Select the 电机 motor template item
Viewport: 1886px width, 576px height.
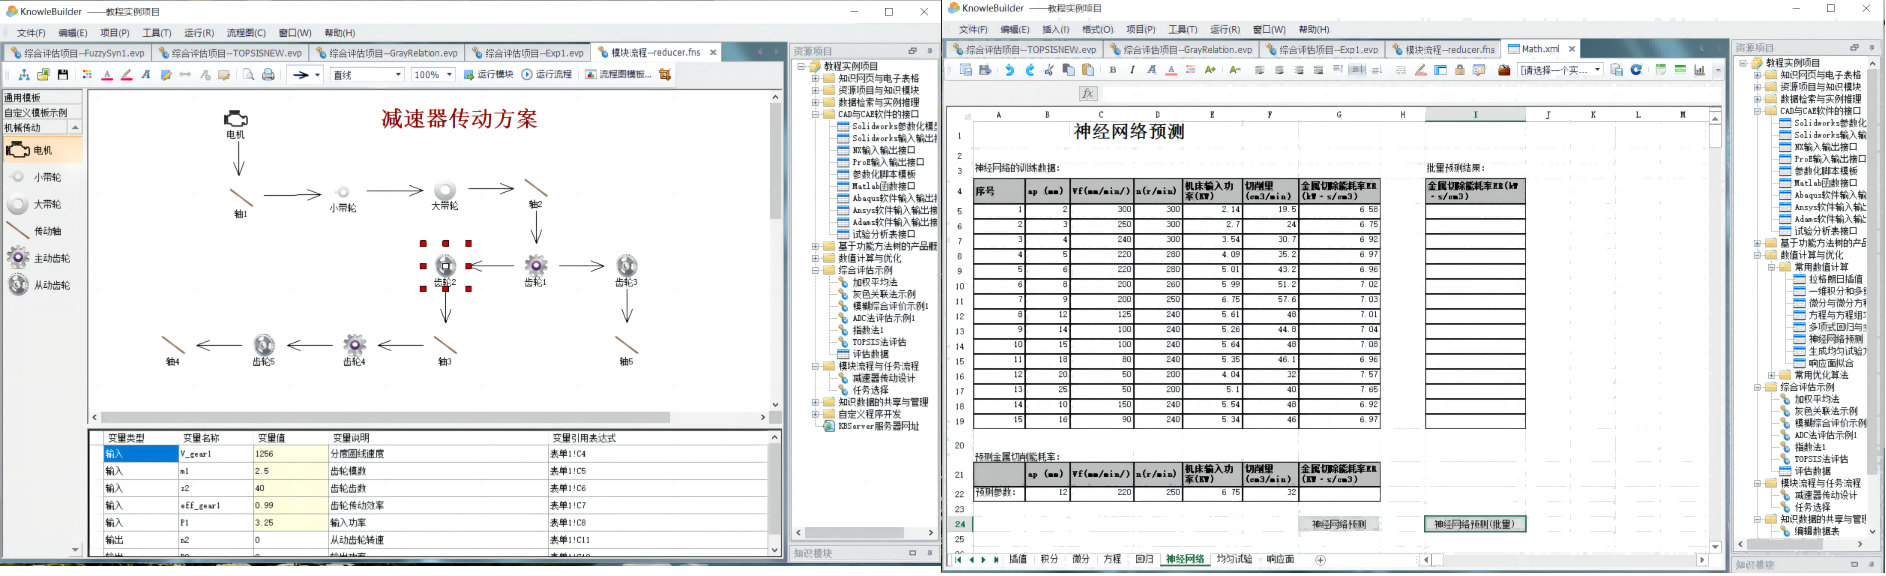tap(42, 150)
